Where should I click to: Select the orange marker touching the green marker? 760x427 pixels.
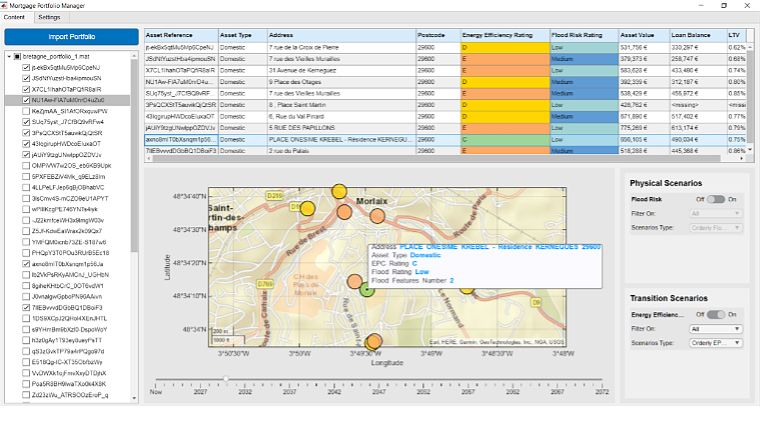click(355, 283)
